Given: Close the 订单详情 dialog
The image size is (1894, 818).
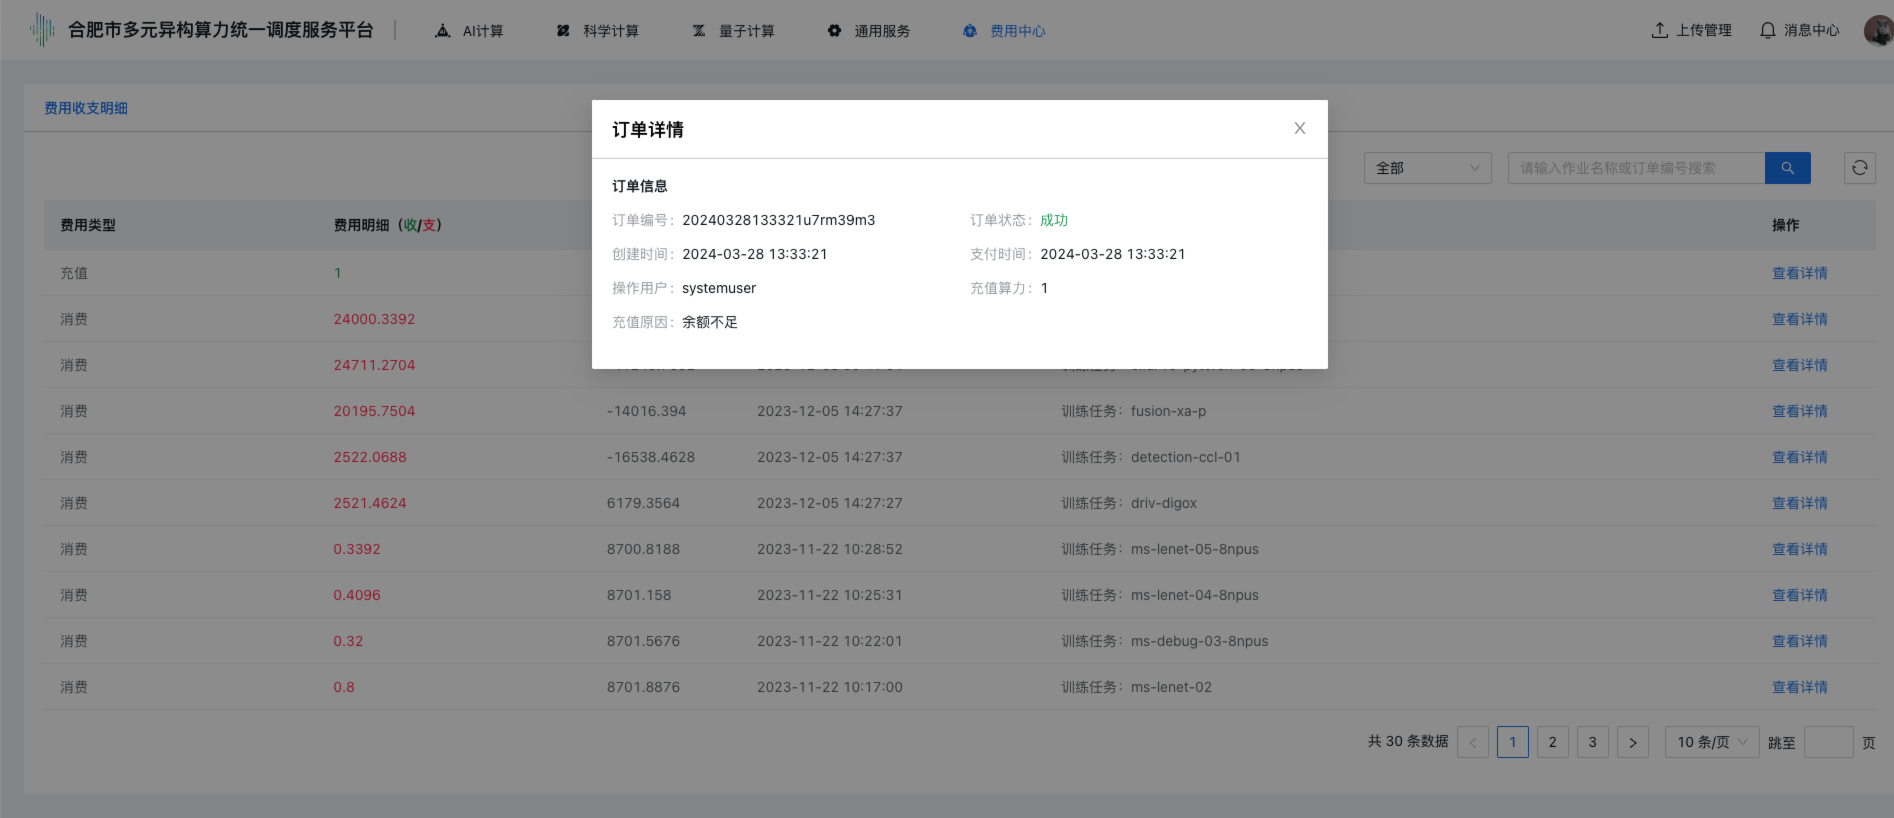Looking at the screenshot, I should tap(1299, 128).
